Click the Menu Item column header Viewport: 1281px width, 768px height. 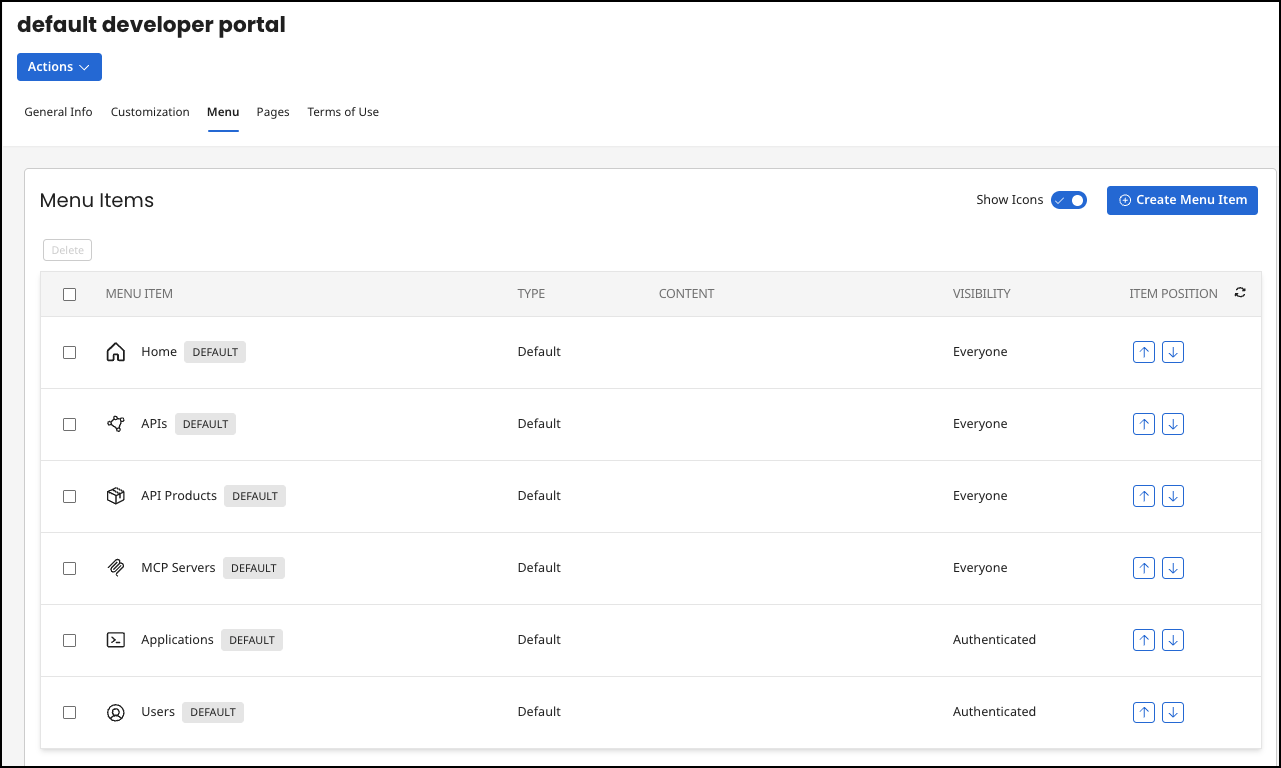(x=139, y=294)
